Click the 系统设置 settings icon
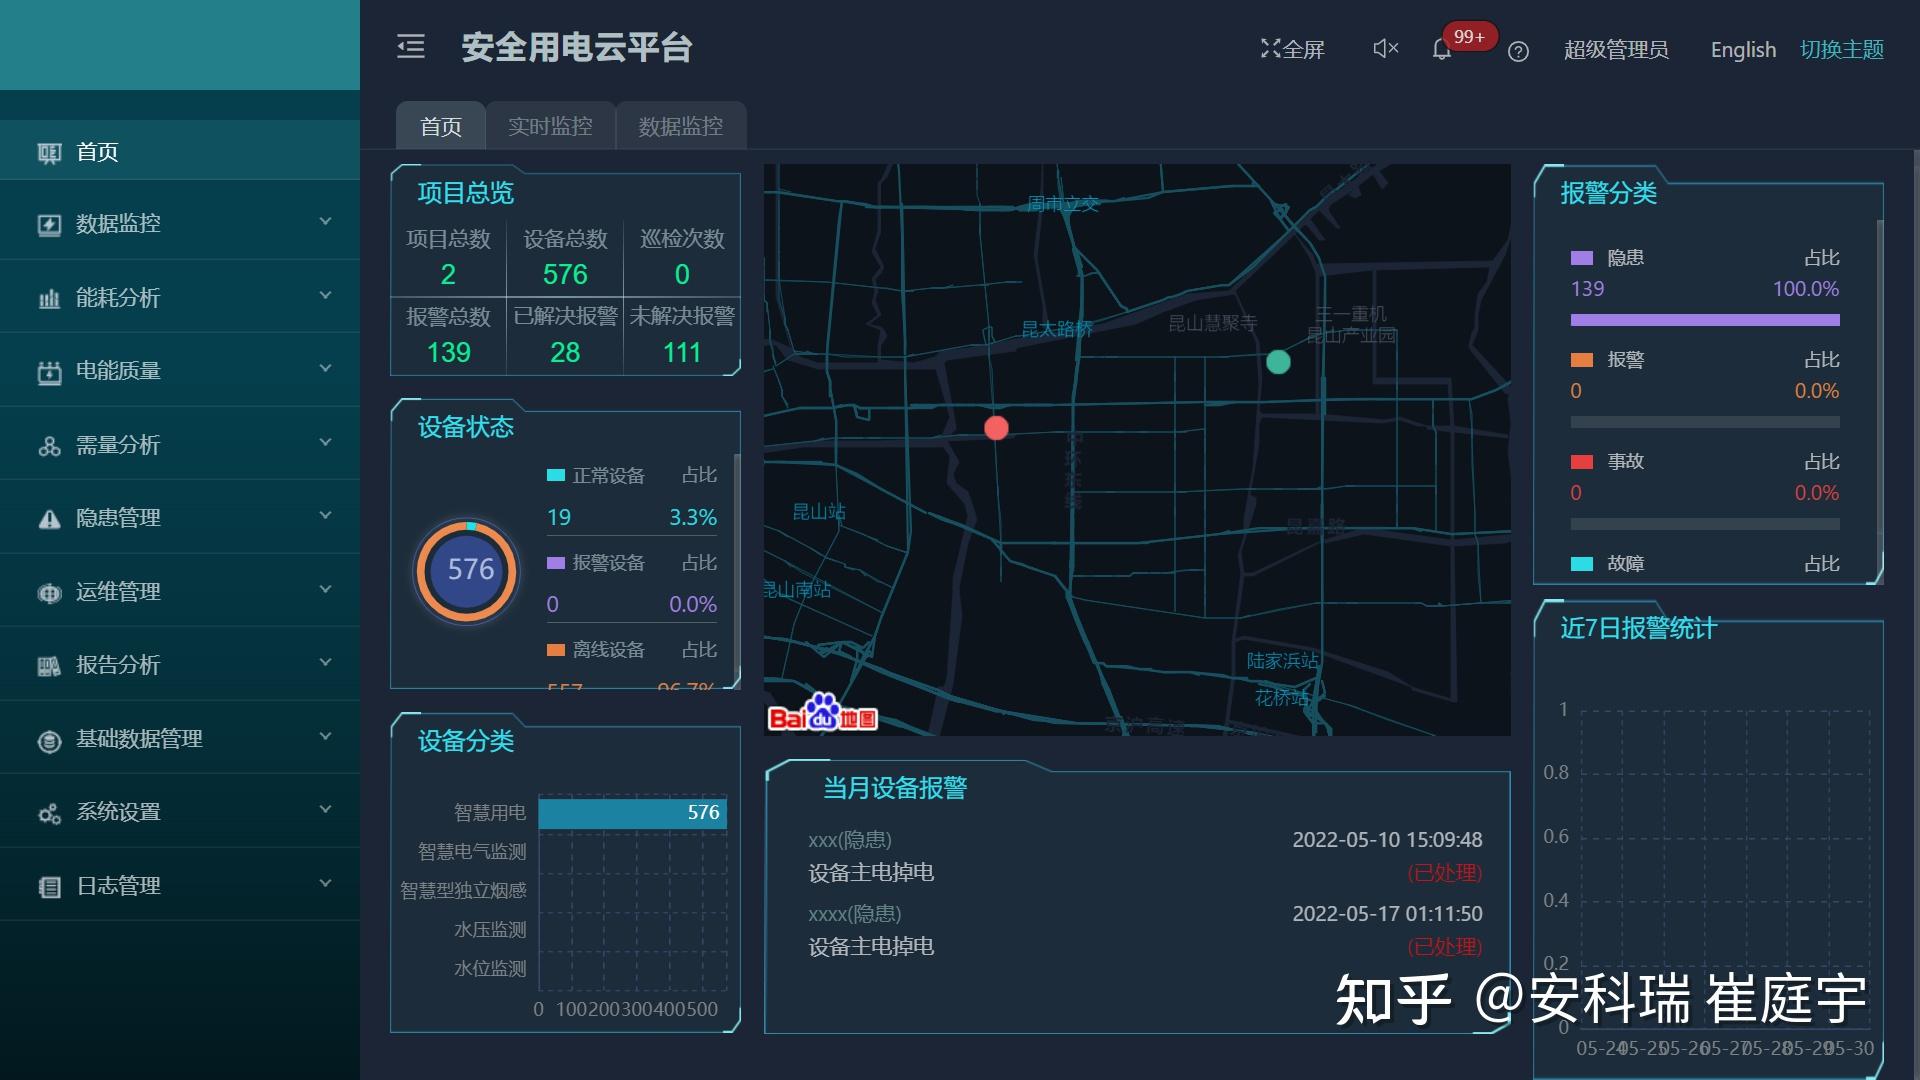 point(48,812)
